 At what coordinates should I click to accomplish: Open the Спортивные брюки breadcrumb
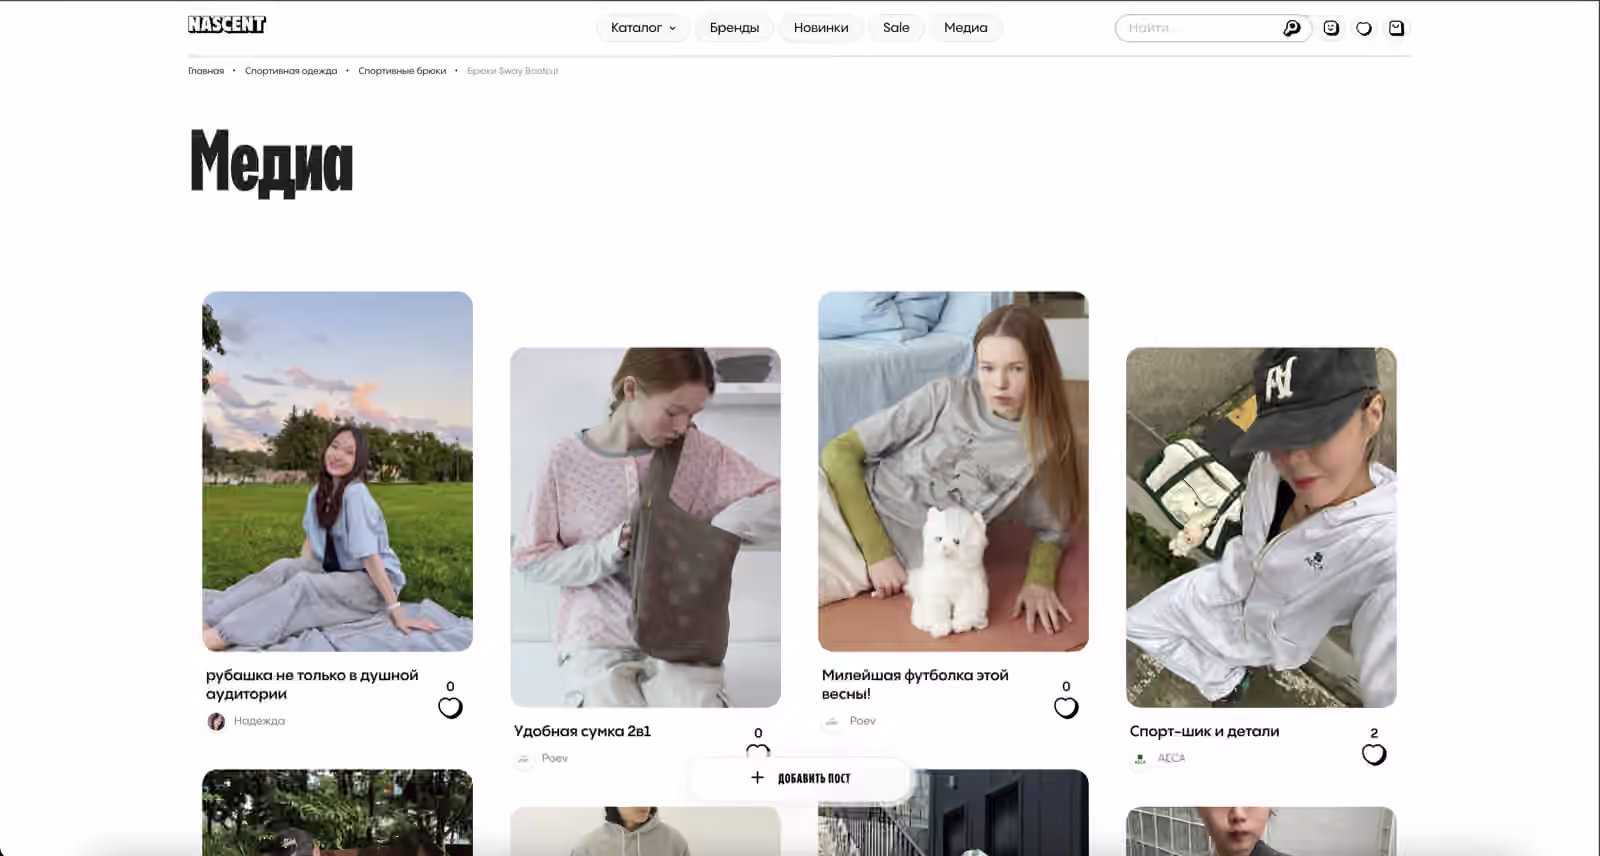tap(402, 71)
